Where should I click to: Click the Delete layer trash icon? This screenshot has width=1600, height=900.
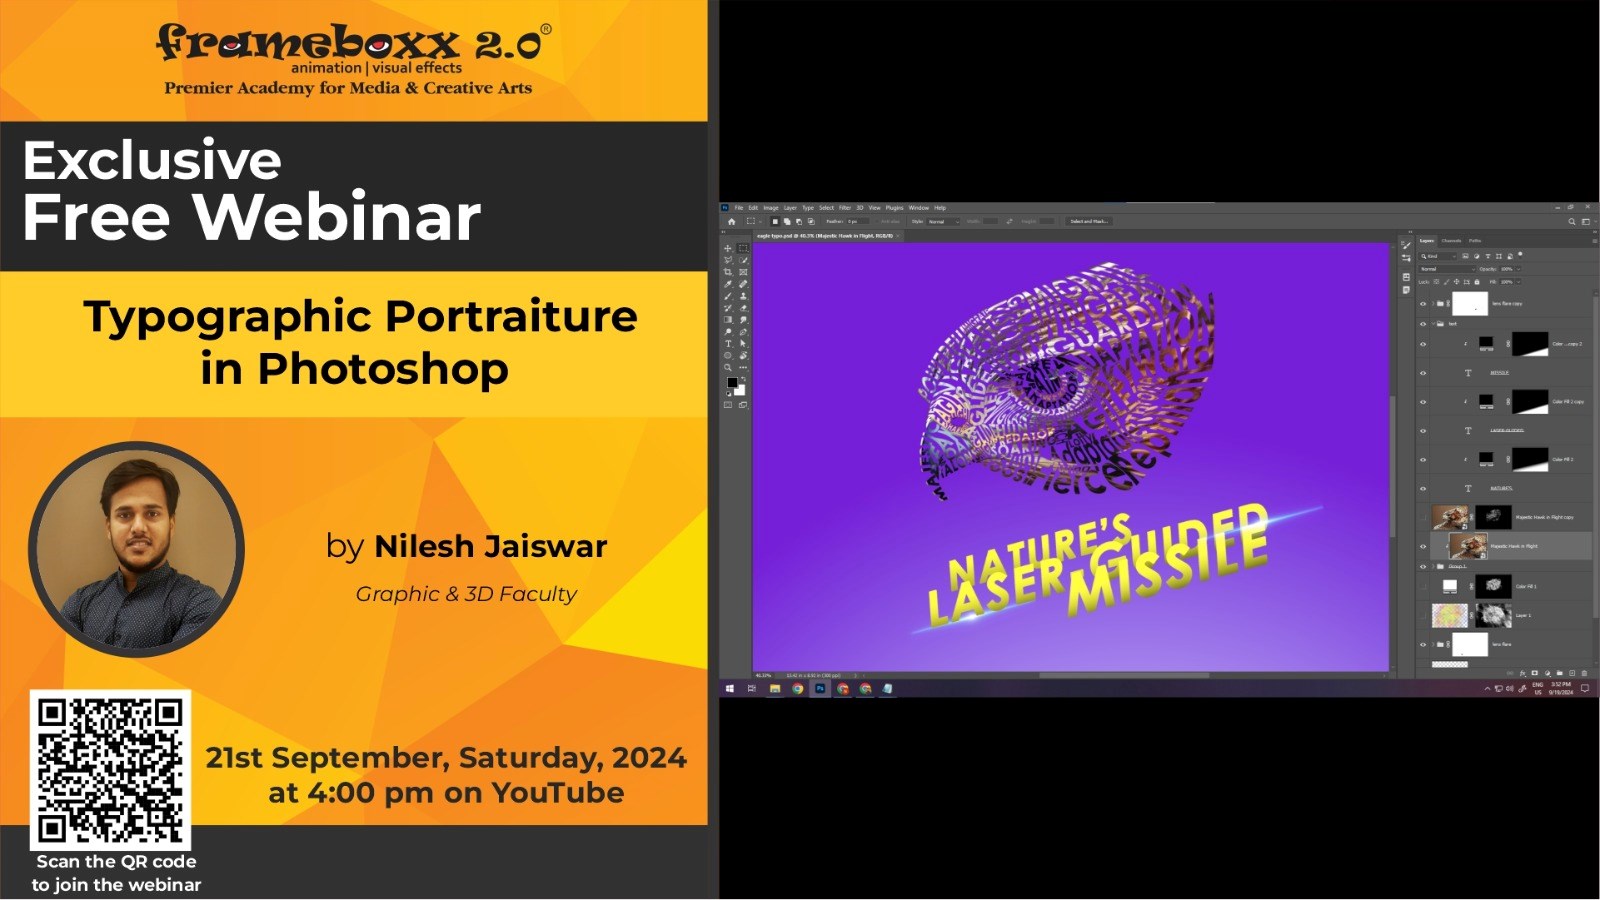(1584, 673)
